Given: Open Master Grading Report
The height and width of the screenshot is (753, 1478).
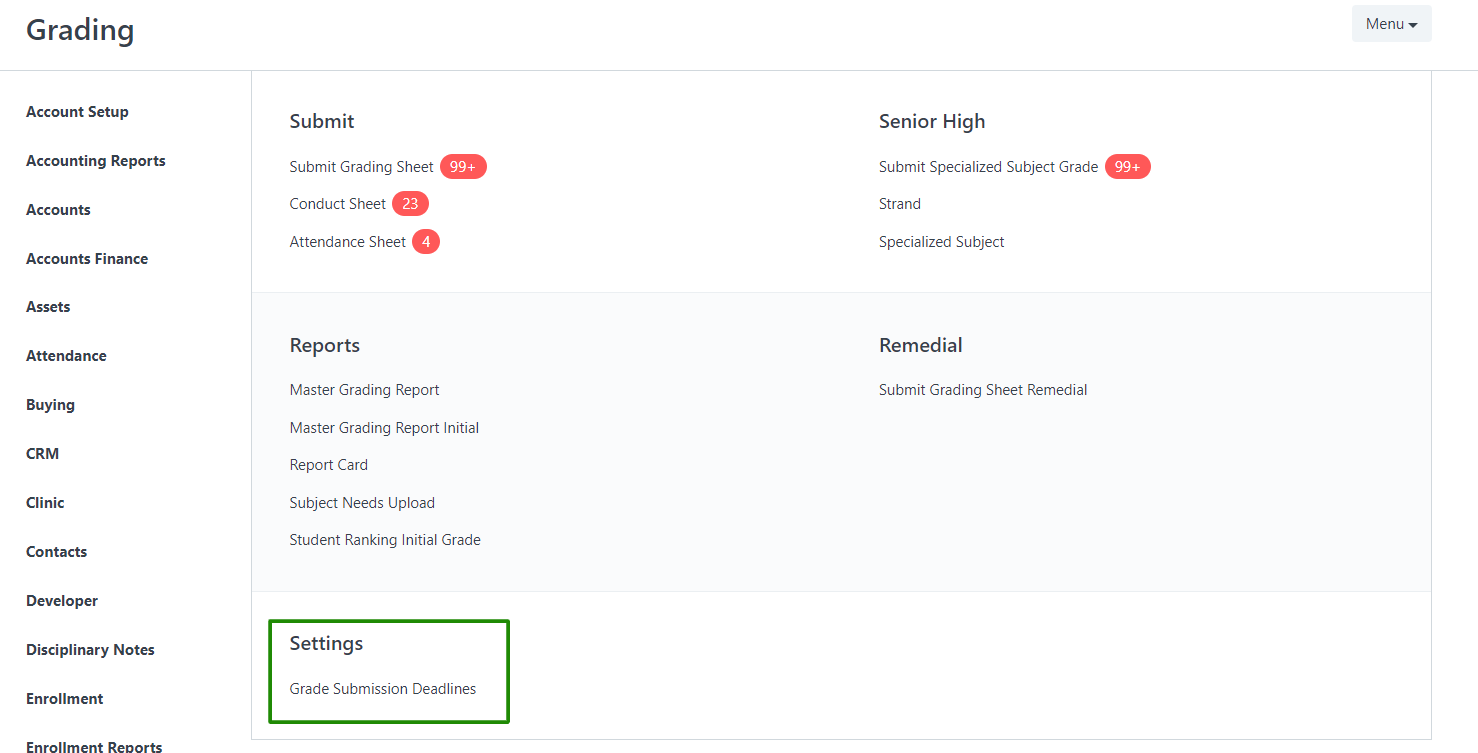Looking at the screenshot, I should pyautogui.click(x=365, y=390).
